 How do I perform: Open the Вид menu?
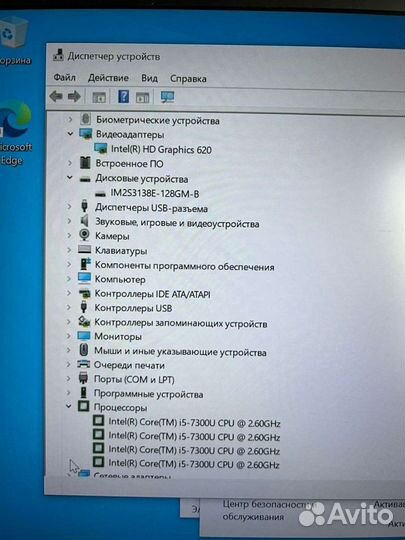(x=149, y=79)
